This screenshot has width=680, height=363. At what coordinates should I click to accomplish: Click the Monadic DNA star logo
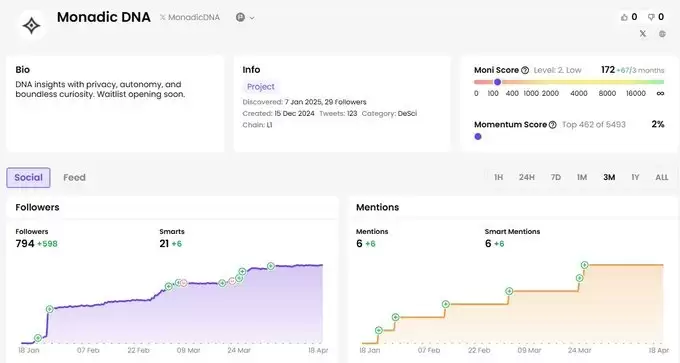[x=32, y=25]
